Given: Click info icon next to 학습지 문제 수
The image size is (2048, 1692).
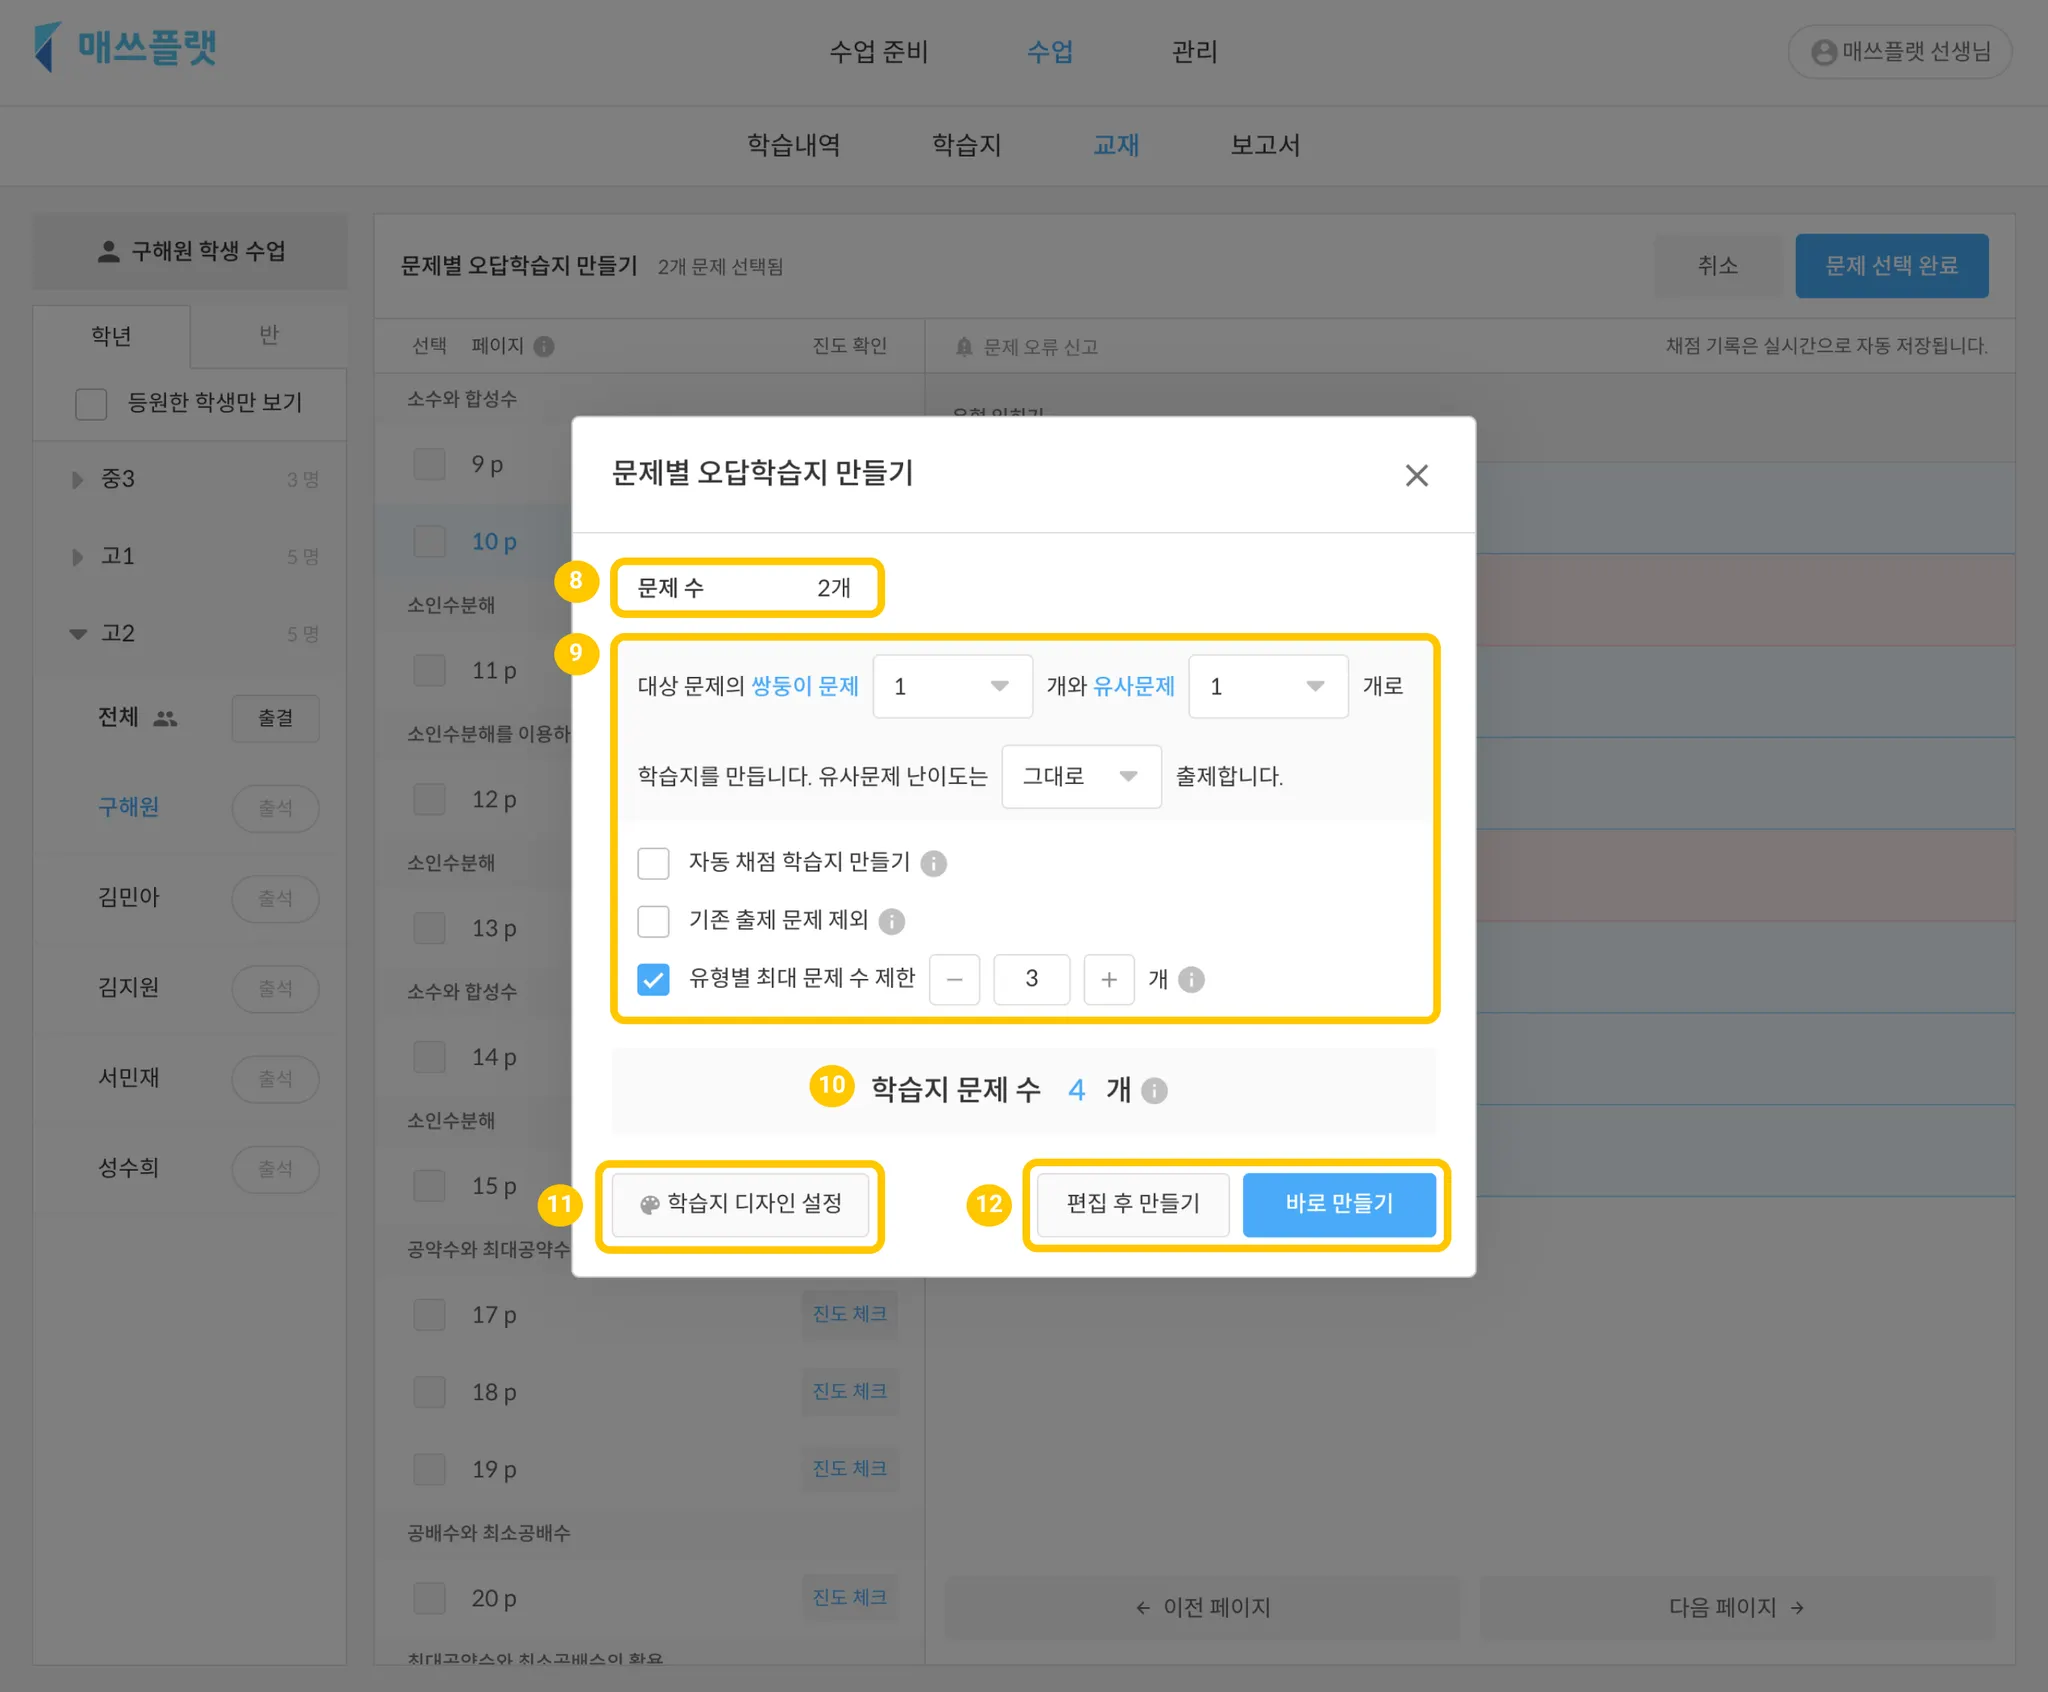Looking at the screenshot, I should pos(1154,1090).
